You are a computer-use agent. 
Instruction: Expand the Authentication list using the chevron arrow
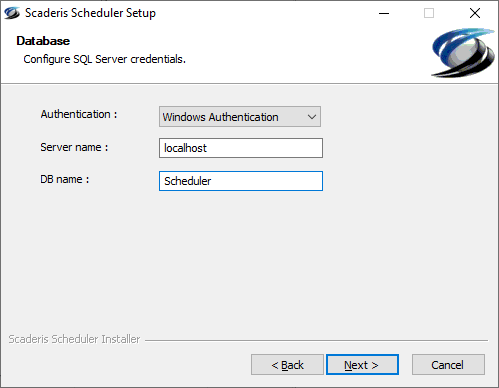[312, 117]
